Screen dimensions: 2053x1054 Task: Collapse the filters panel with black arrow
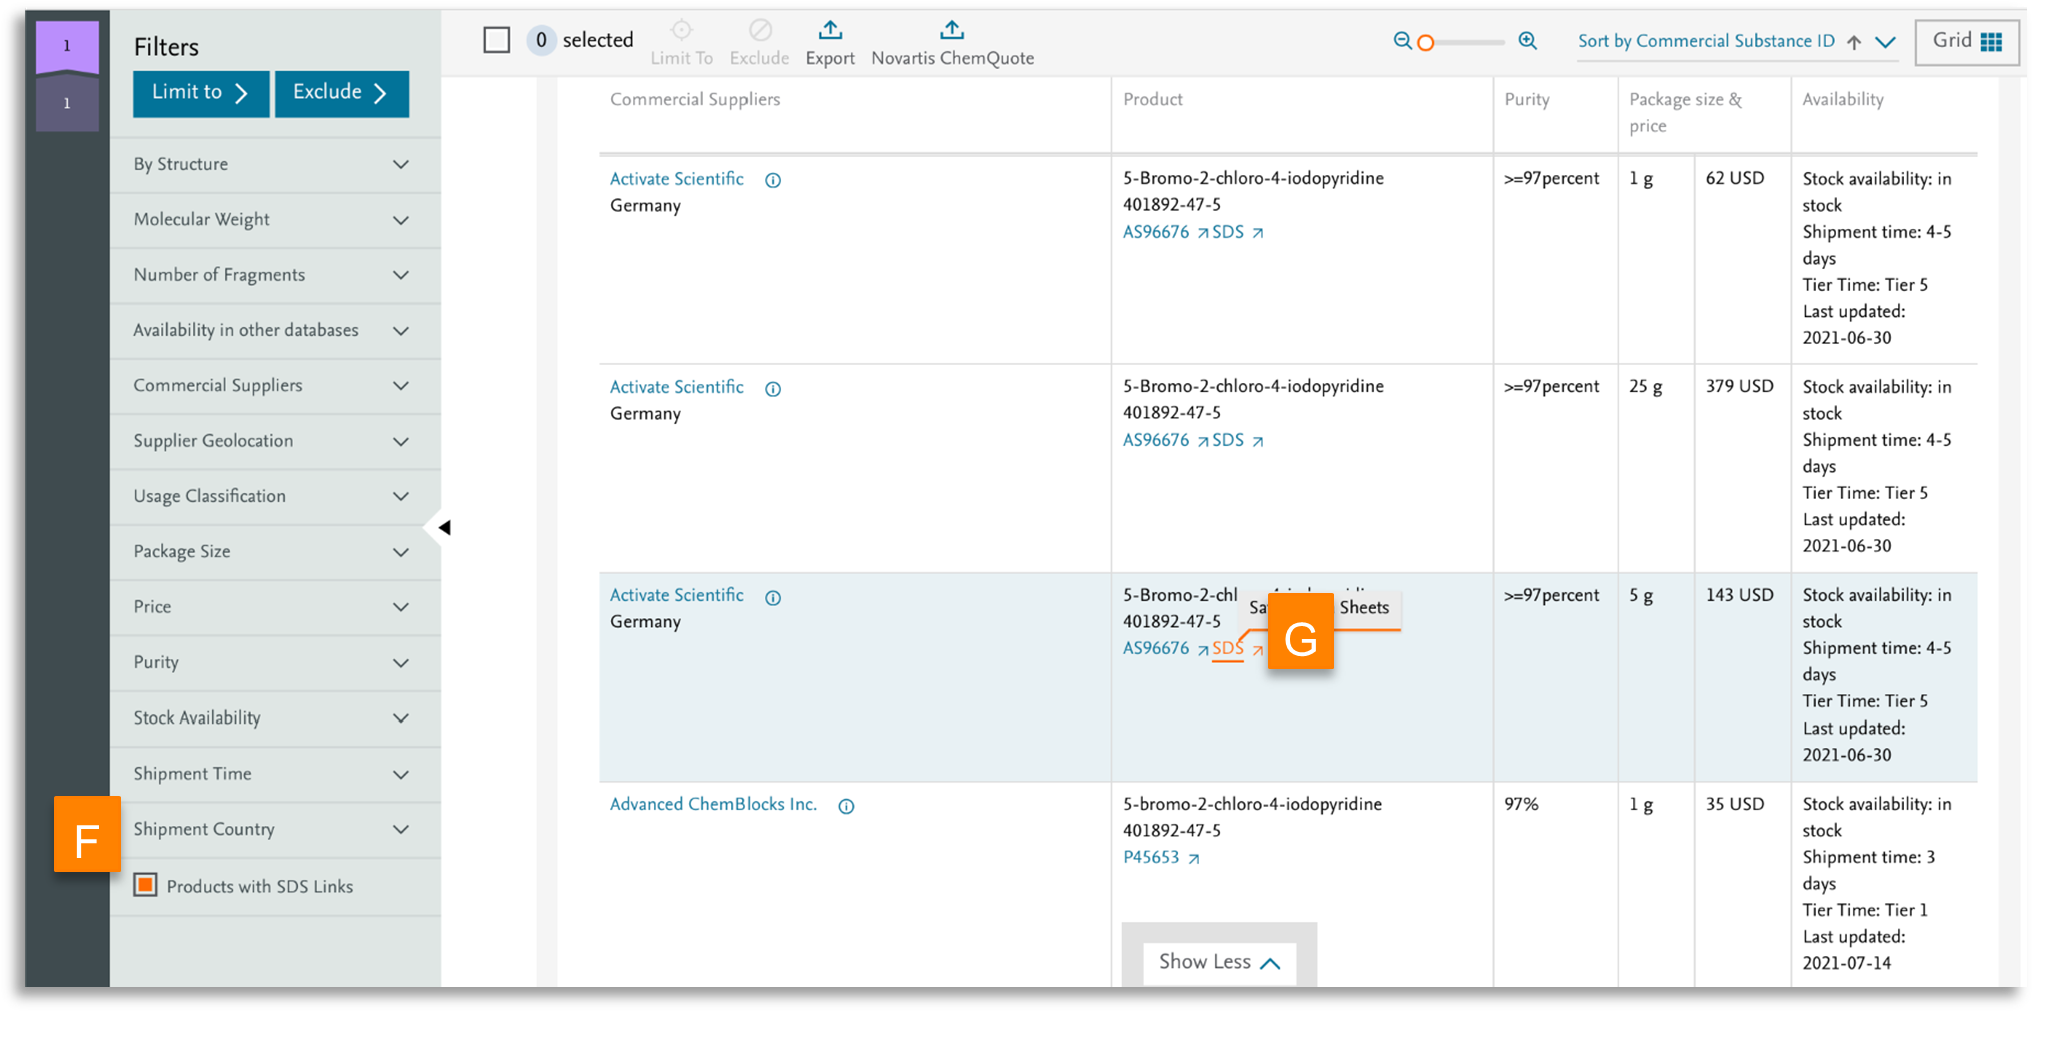(444, 527)
